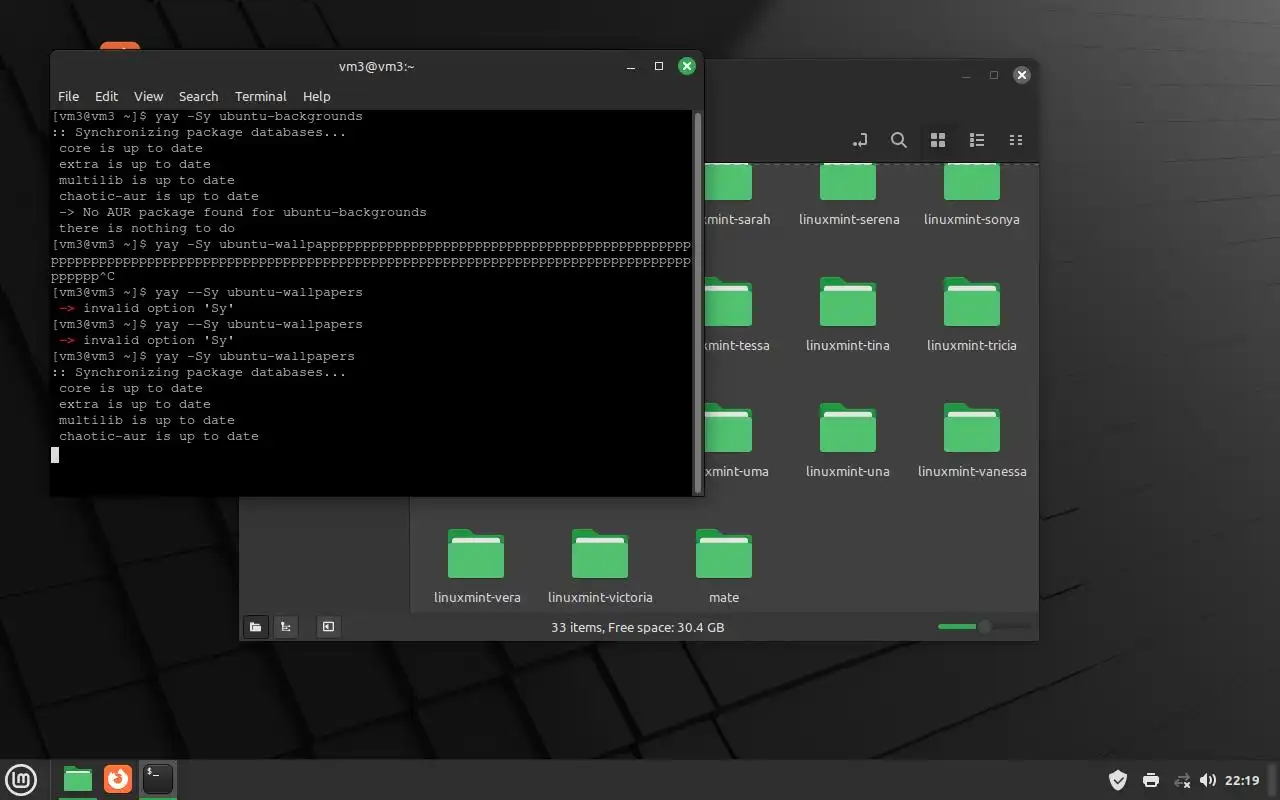Open the terminal Search menu
Image resolution: width=1280 pixels, height=800 pixels.
[x=198, y=96]
